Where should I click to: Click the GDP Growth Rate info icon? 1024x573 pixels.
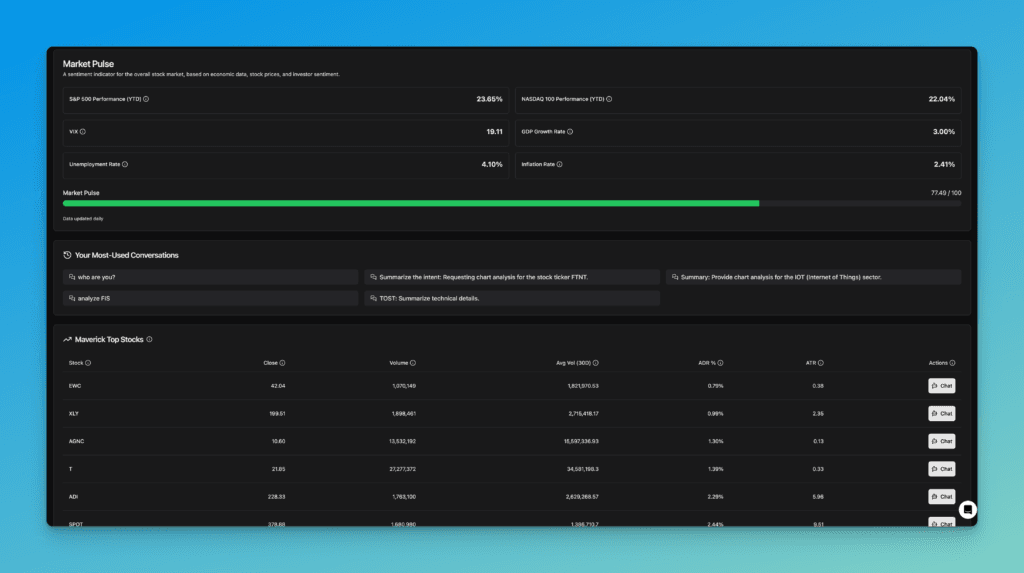(570, 131)
